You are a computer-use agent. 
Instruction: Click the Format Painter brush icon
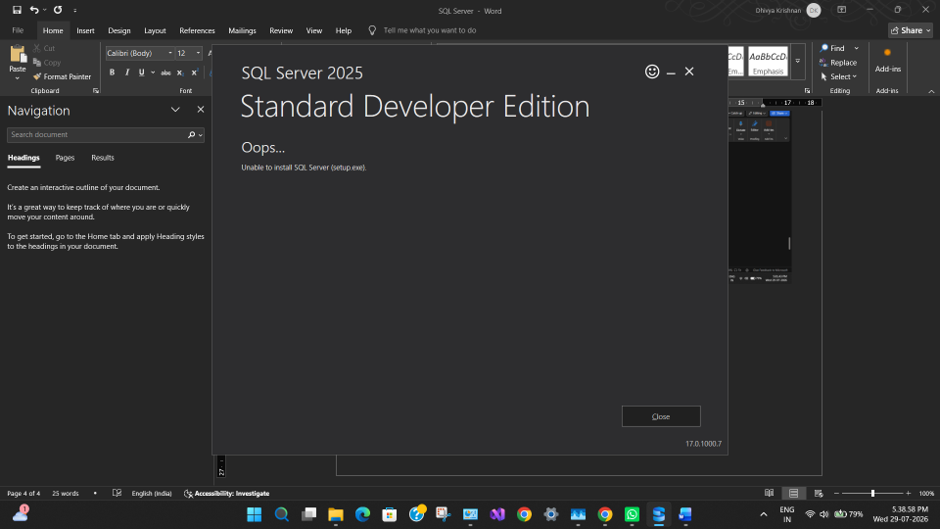[x=37, y=77]
